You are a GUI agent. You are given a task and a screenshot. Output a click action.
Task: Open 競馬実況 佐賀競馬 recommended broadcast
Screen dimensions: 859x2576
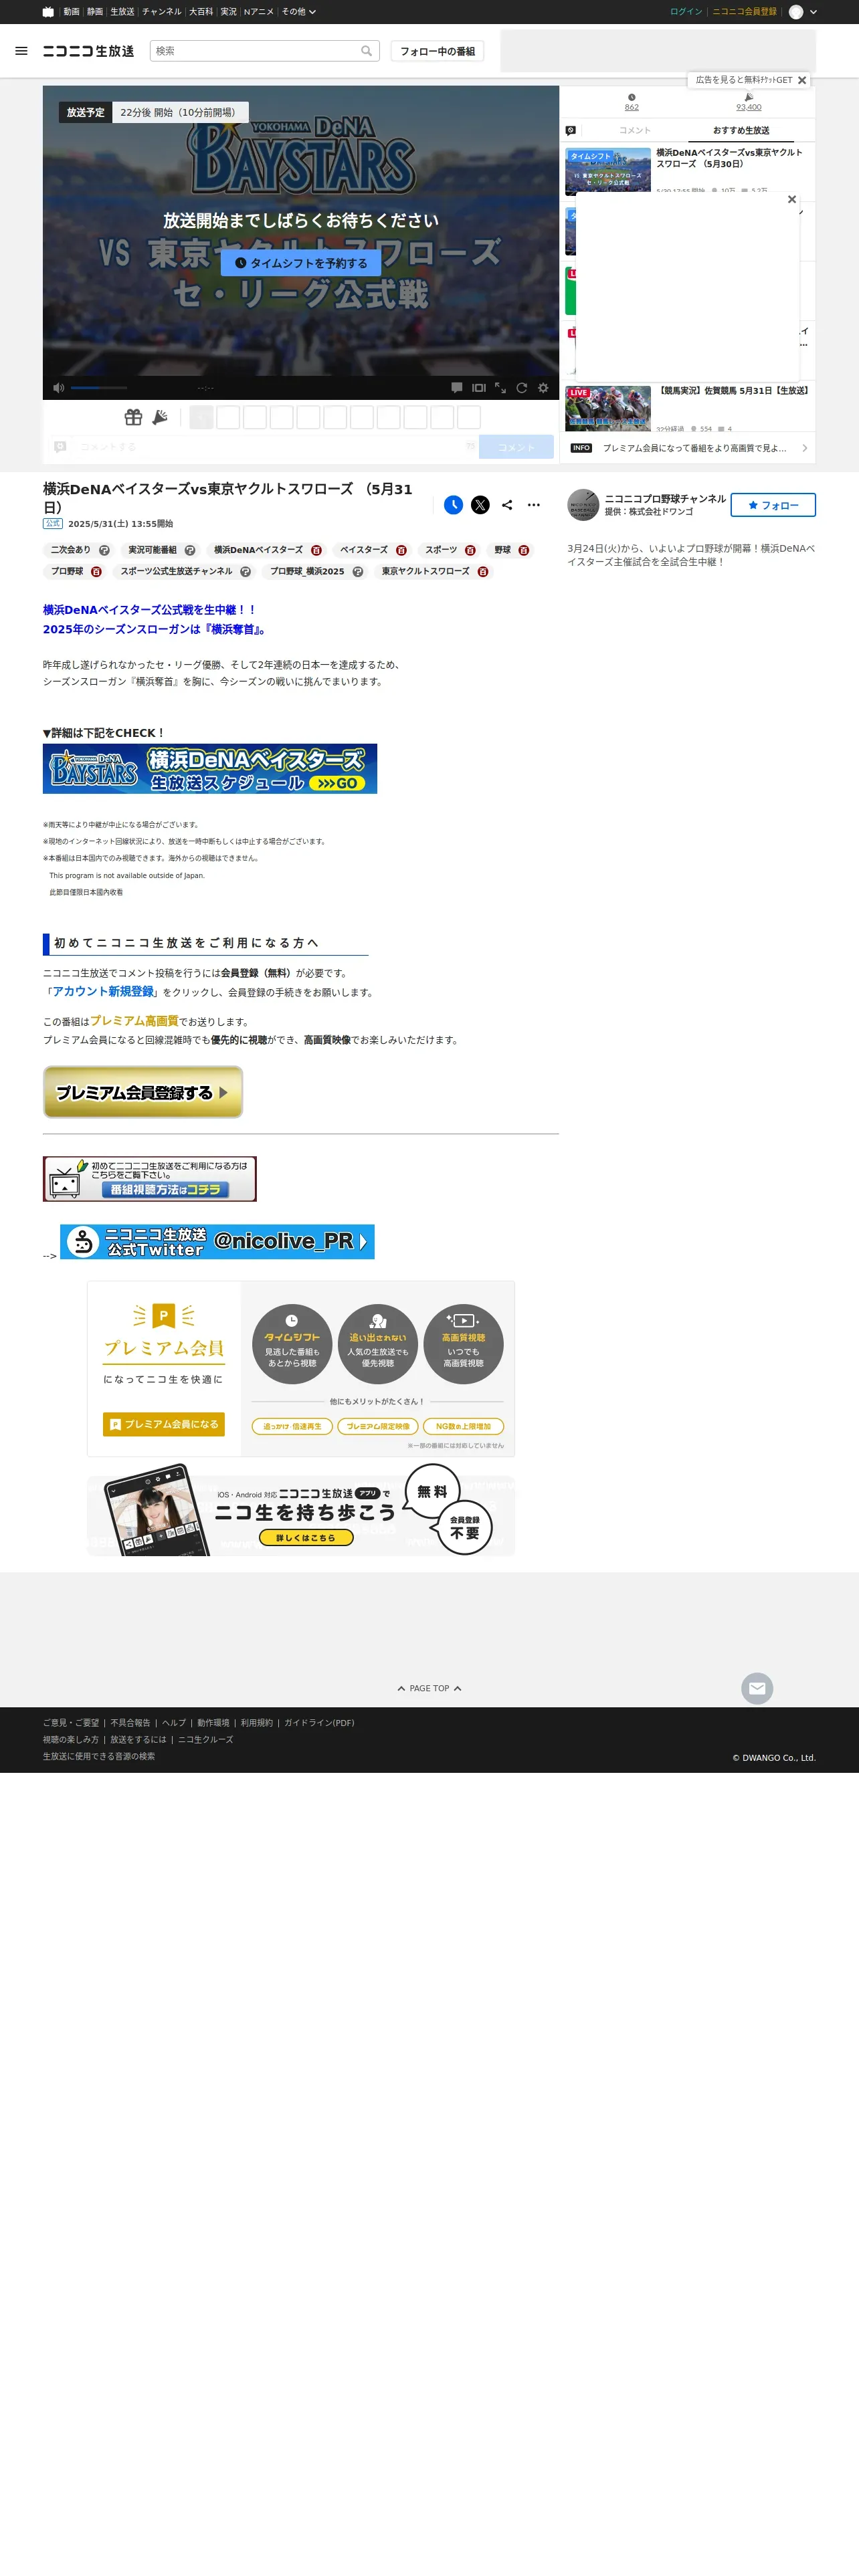point(689,408)
